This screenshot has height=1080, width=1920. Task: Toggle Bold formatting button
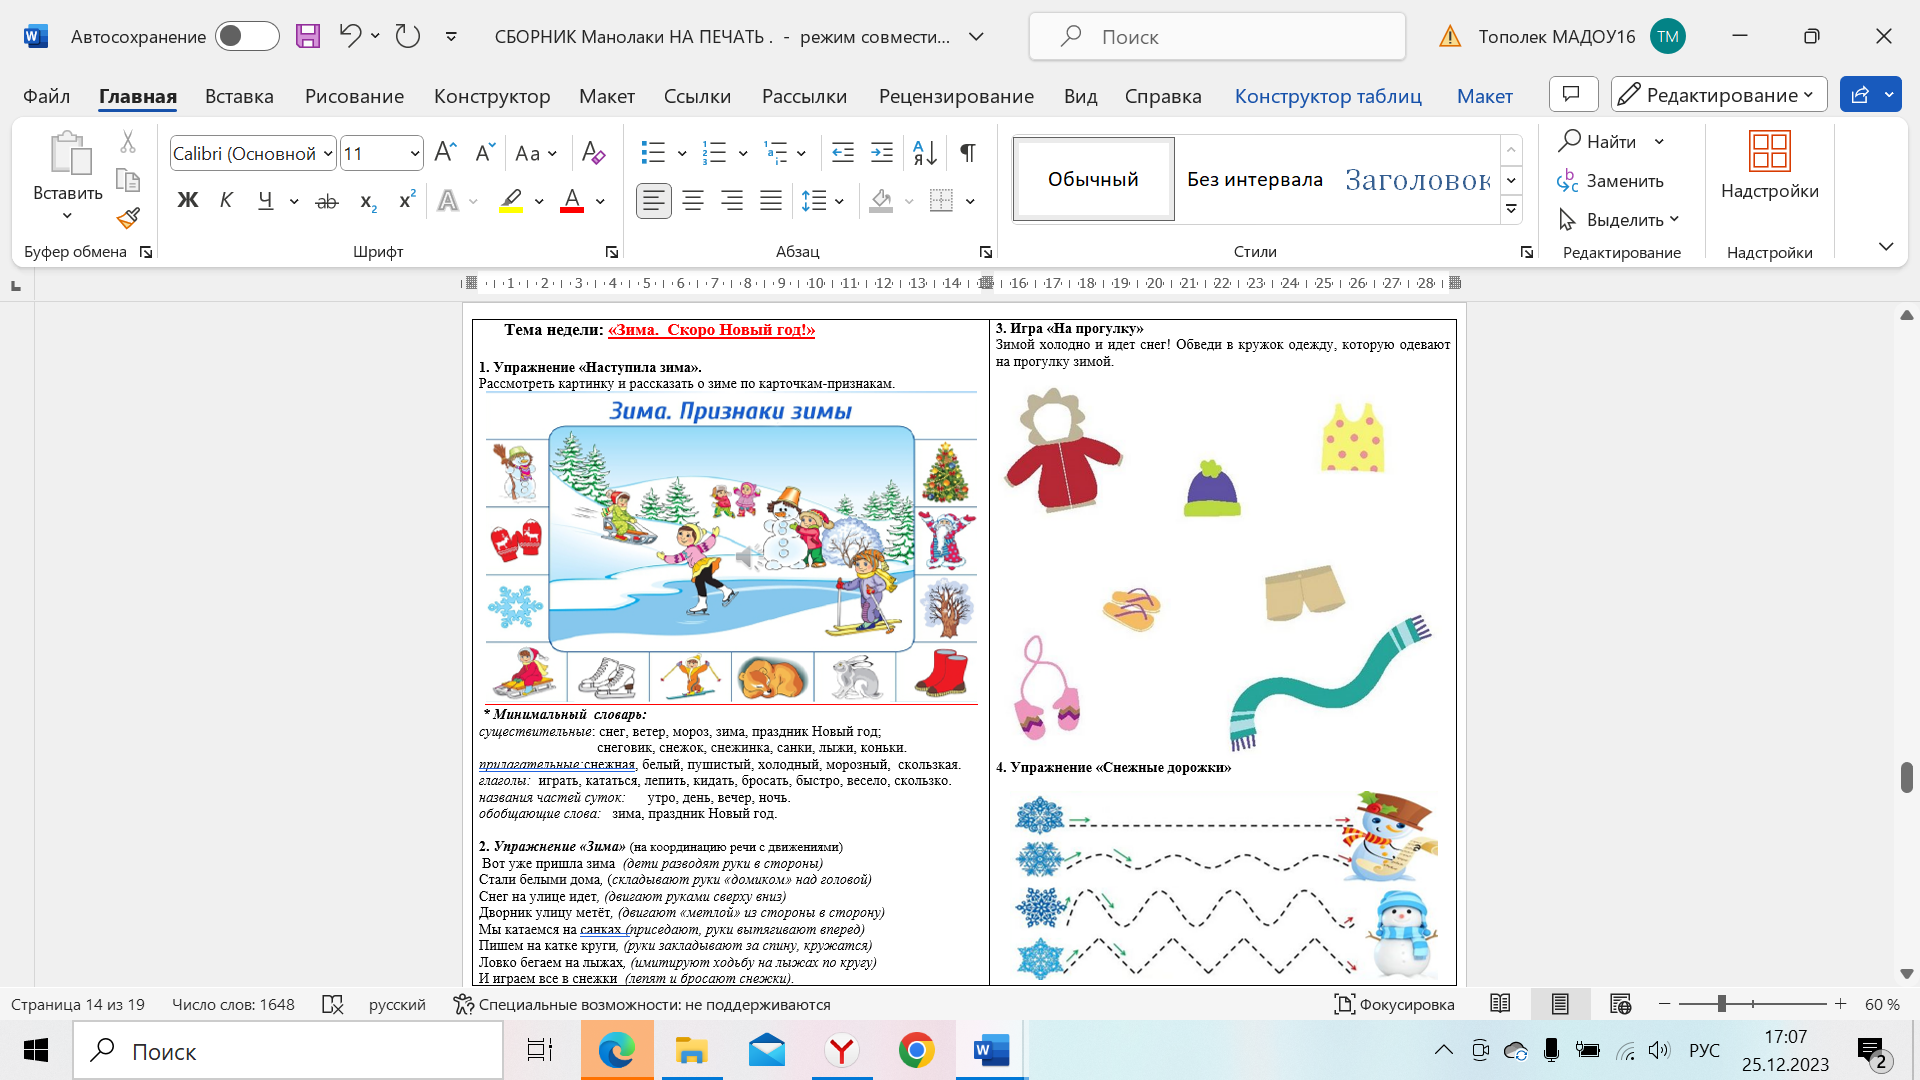click(x=187, y=201)
